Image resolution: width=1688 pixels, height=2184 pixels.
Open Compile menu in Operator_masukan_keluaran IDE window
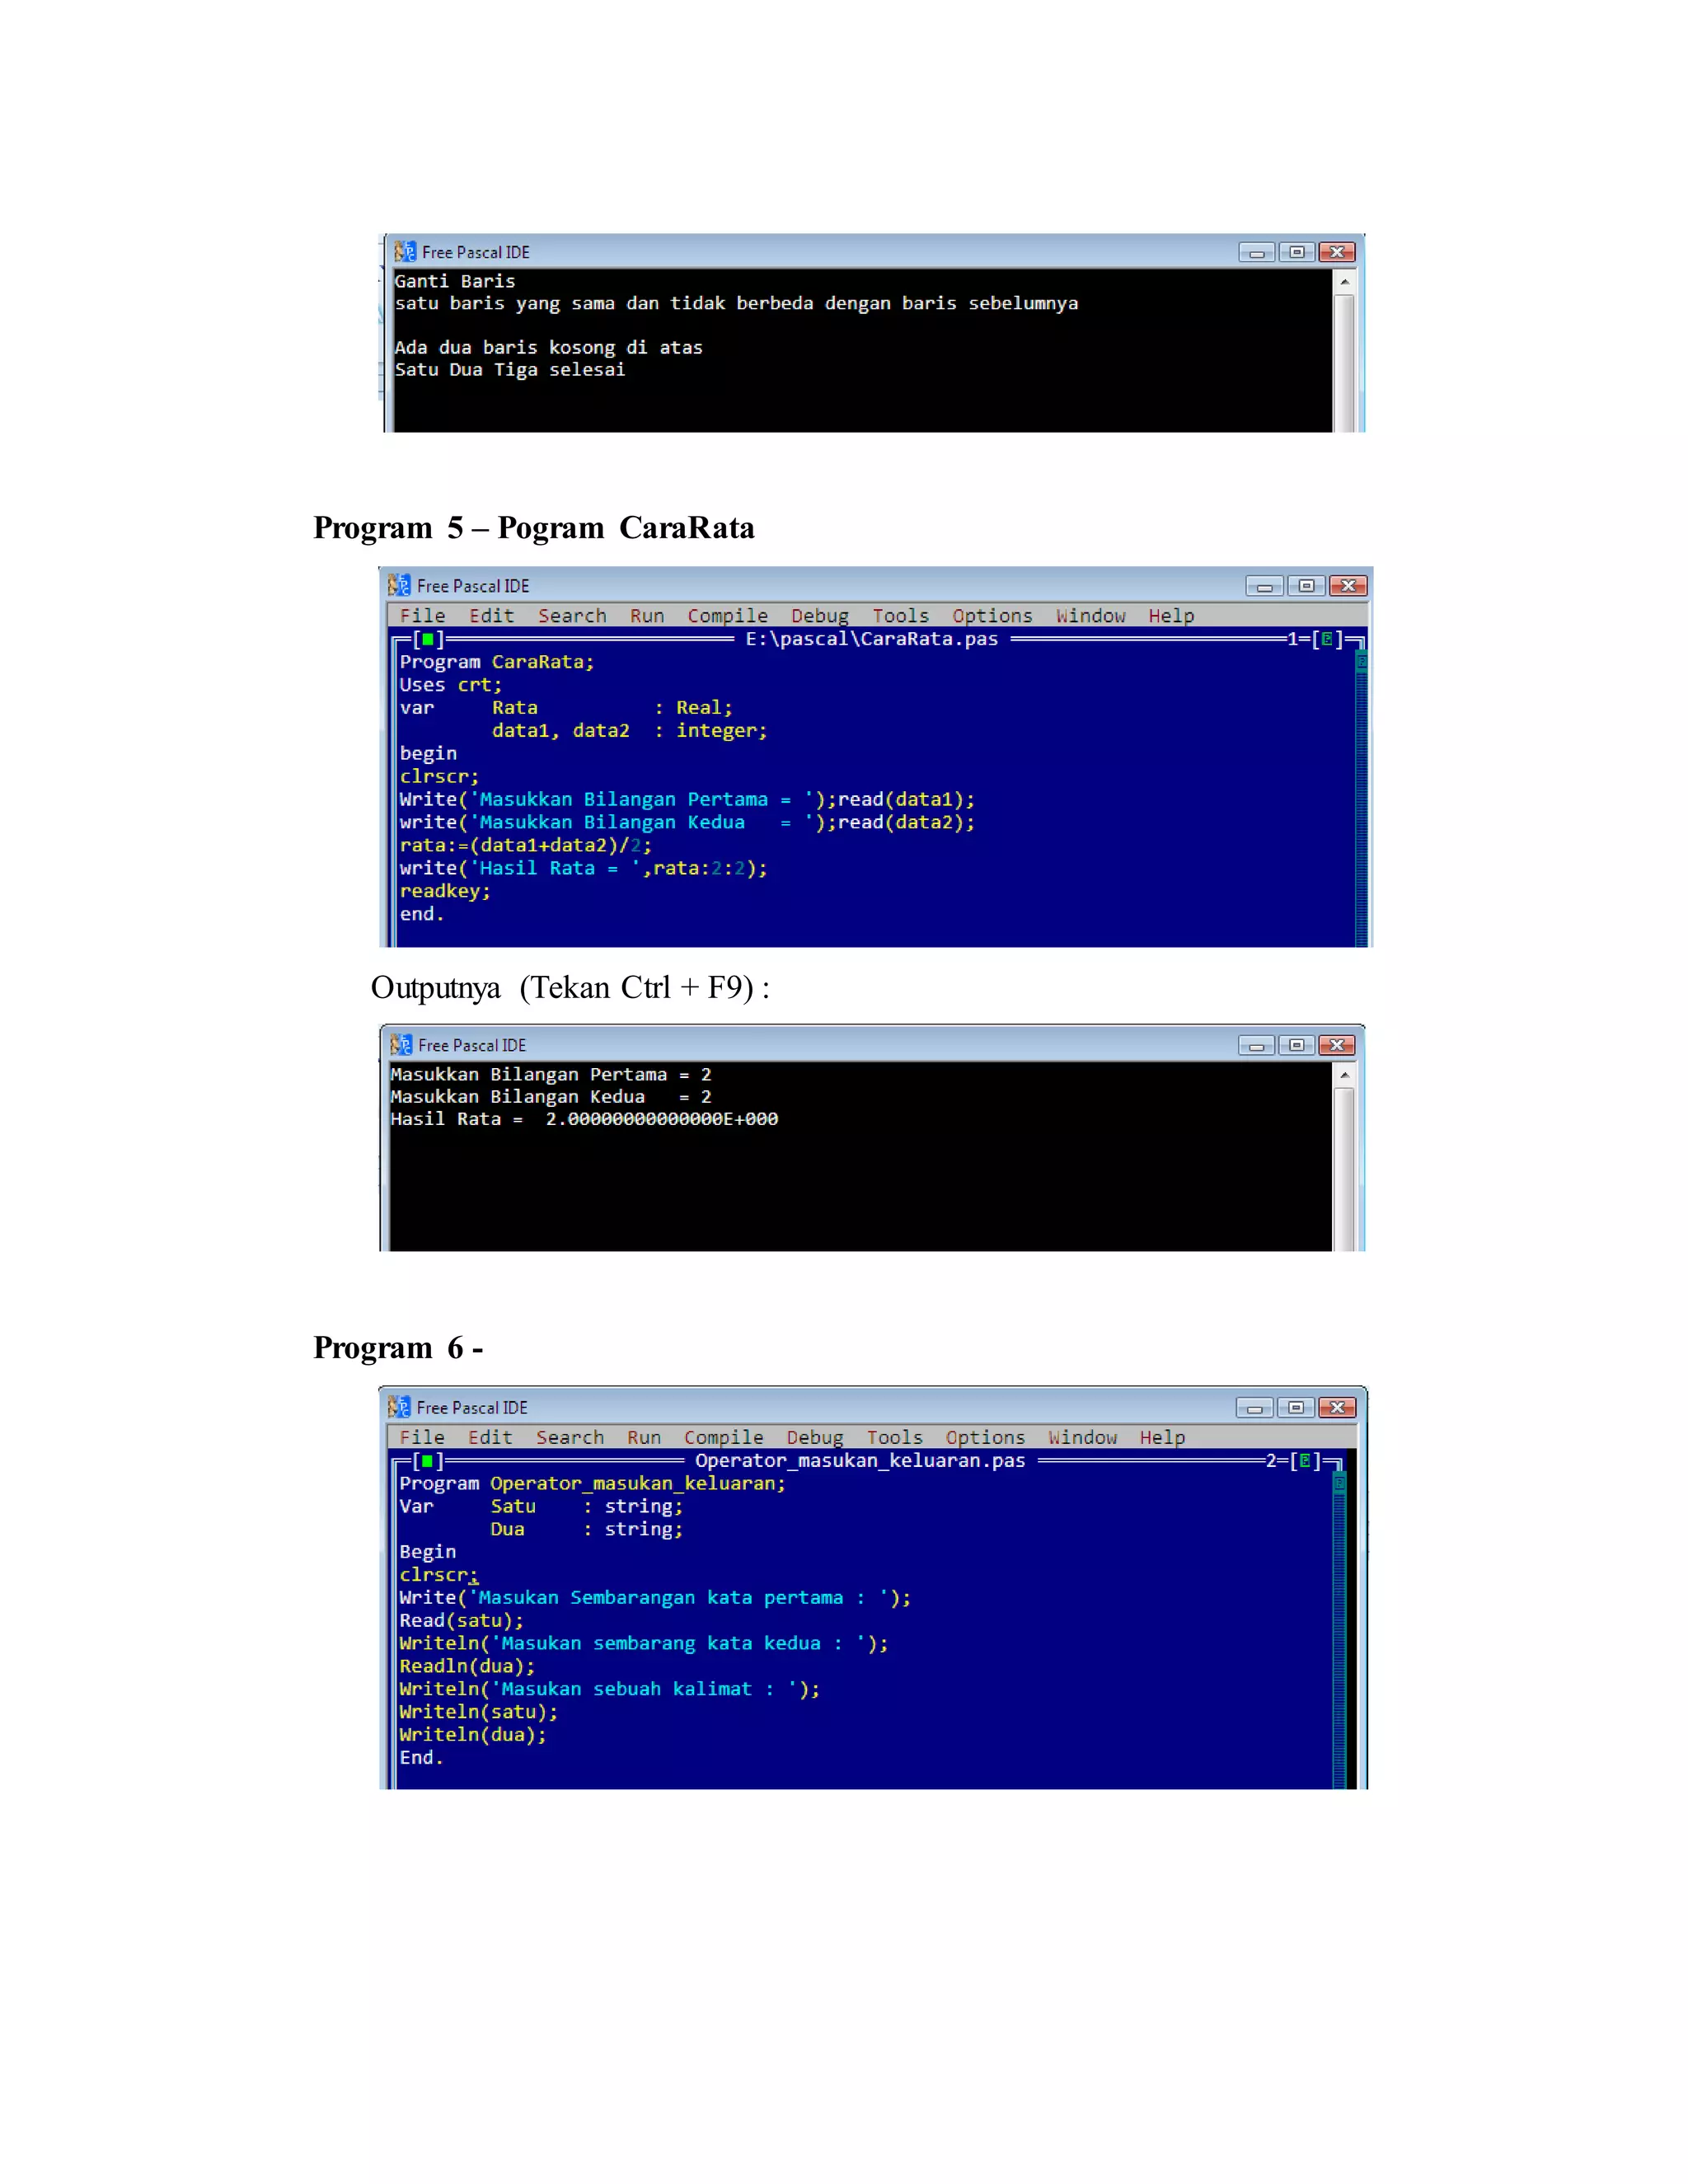click(723, 1437)
